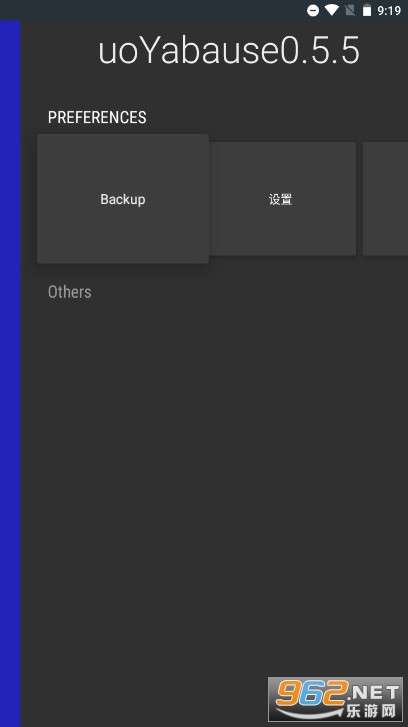Screen dimensions: 408x727
Task: Click the 乐游网 text in watermark
Action: 371,711
